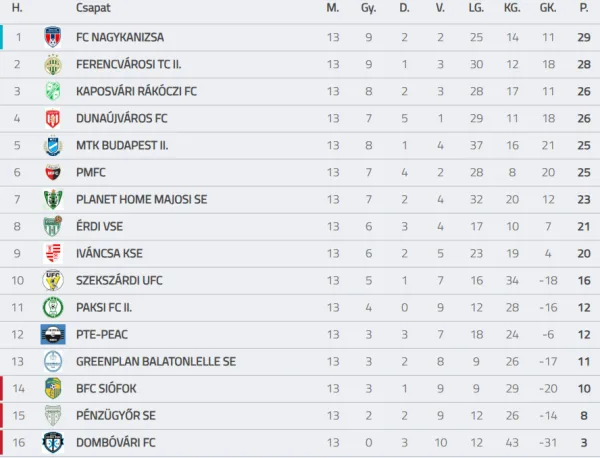This screenshot has height=458, width=600.
Task: Click the Planet Home Majosi SE logo
Action: pos(53,200)
